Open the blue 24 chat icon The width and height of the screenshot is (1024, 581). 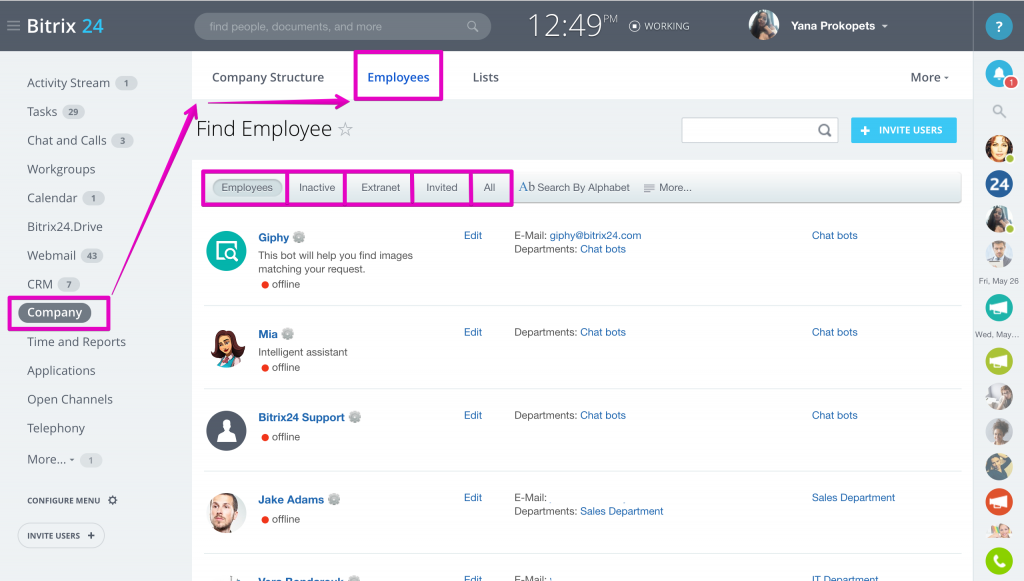point(999,184)
